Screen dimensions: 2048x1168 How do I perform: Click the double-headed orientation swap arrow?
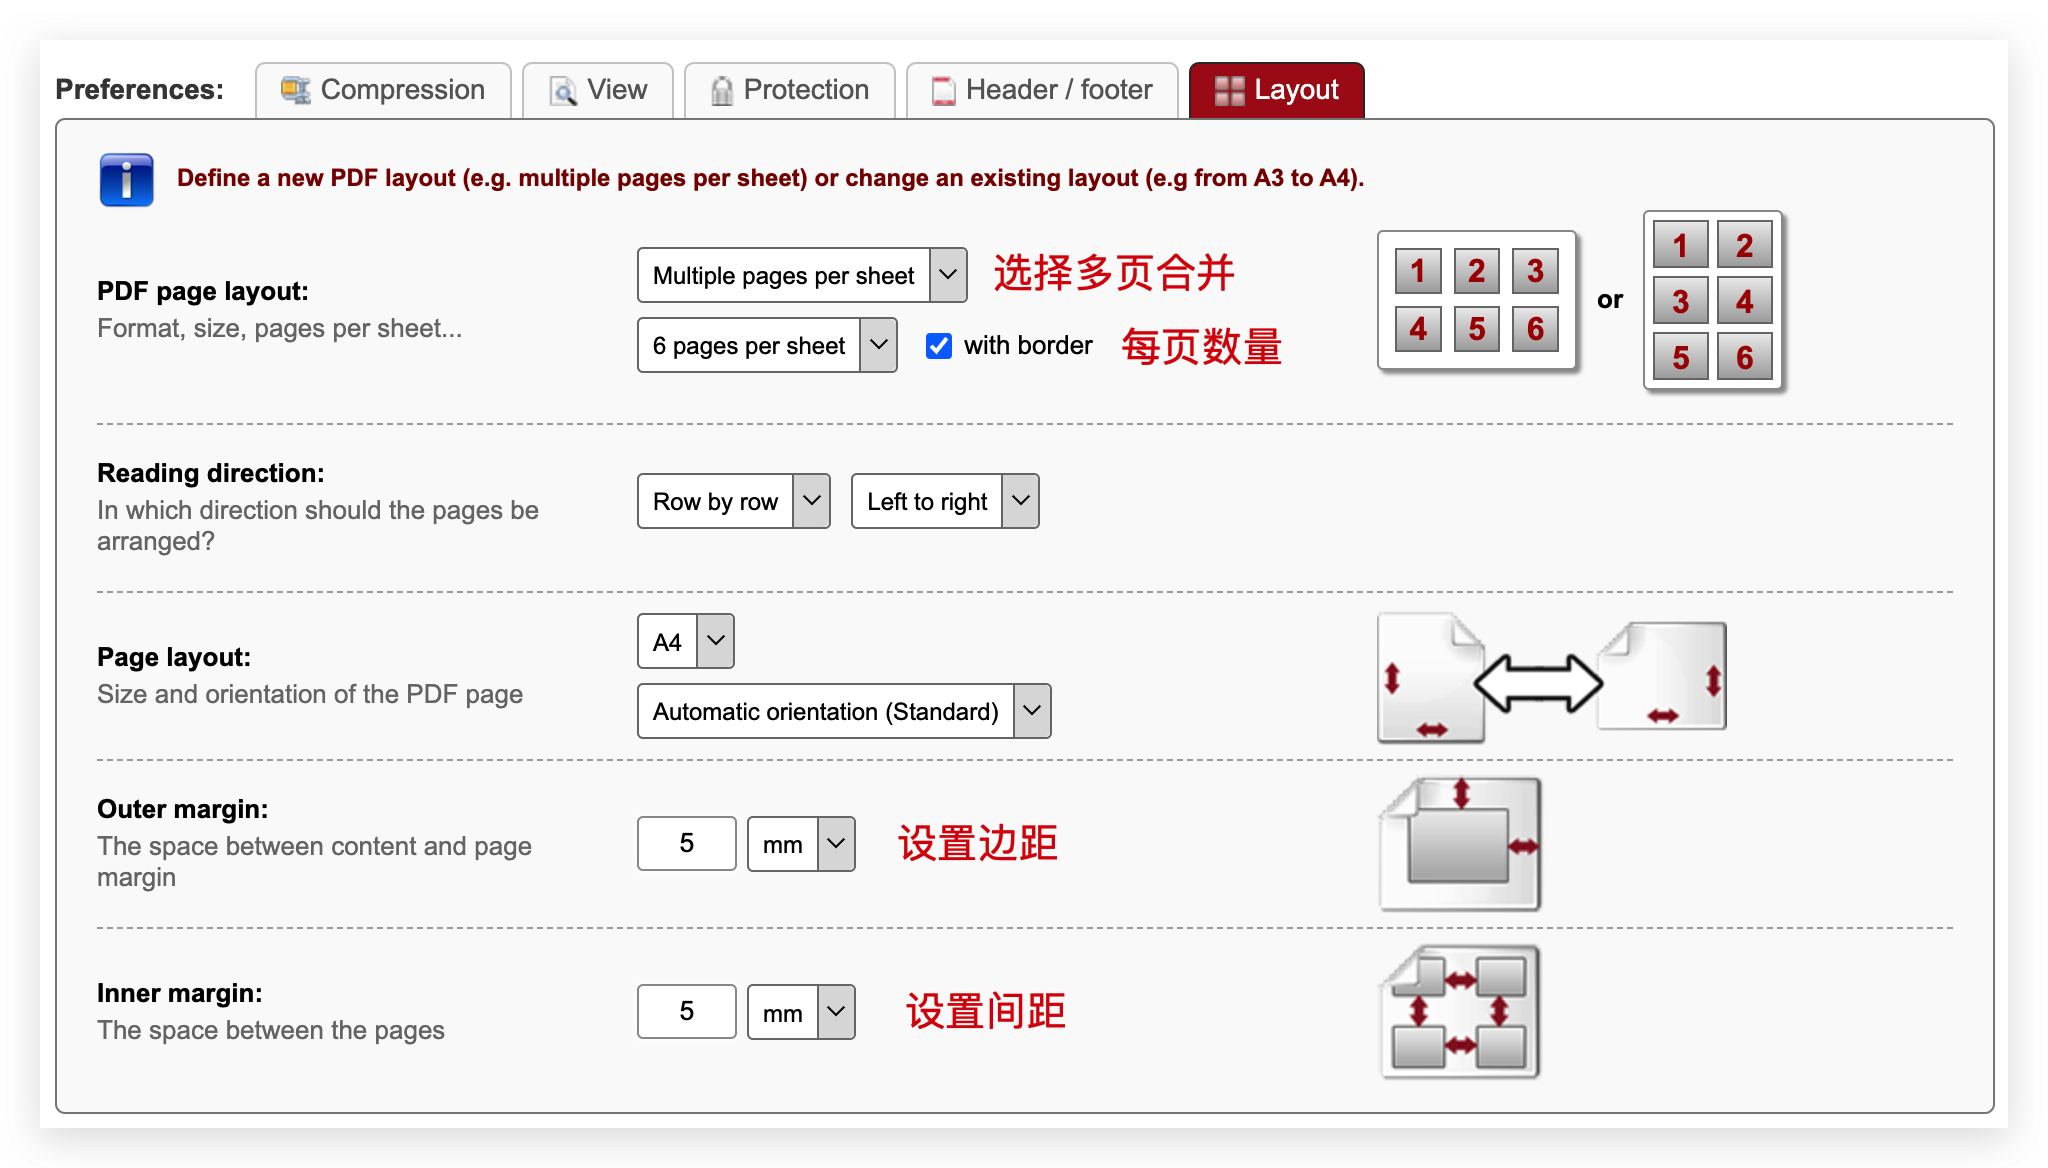point(1538,683)
